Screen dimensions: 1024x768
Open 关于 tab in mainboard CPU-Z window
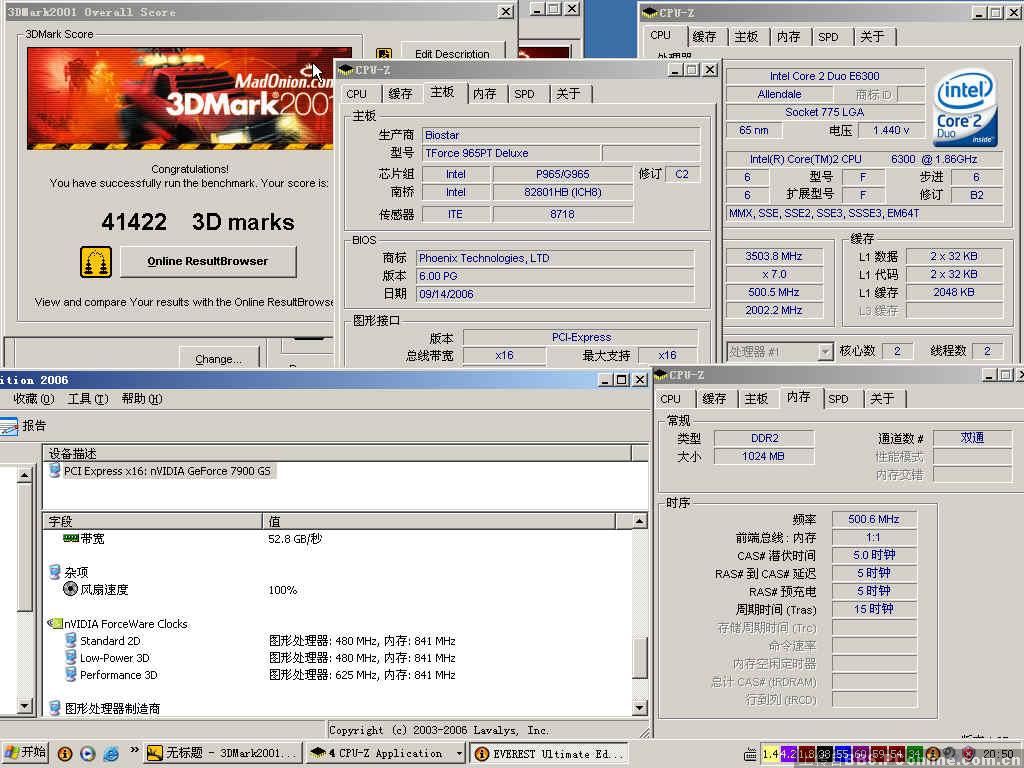(568, 94)
